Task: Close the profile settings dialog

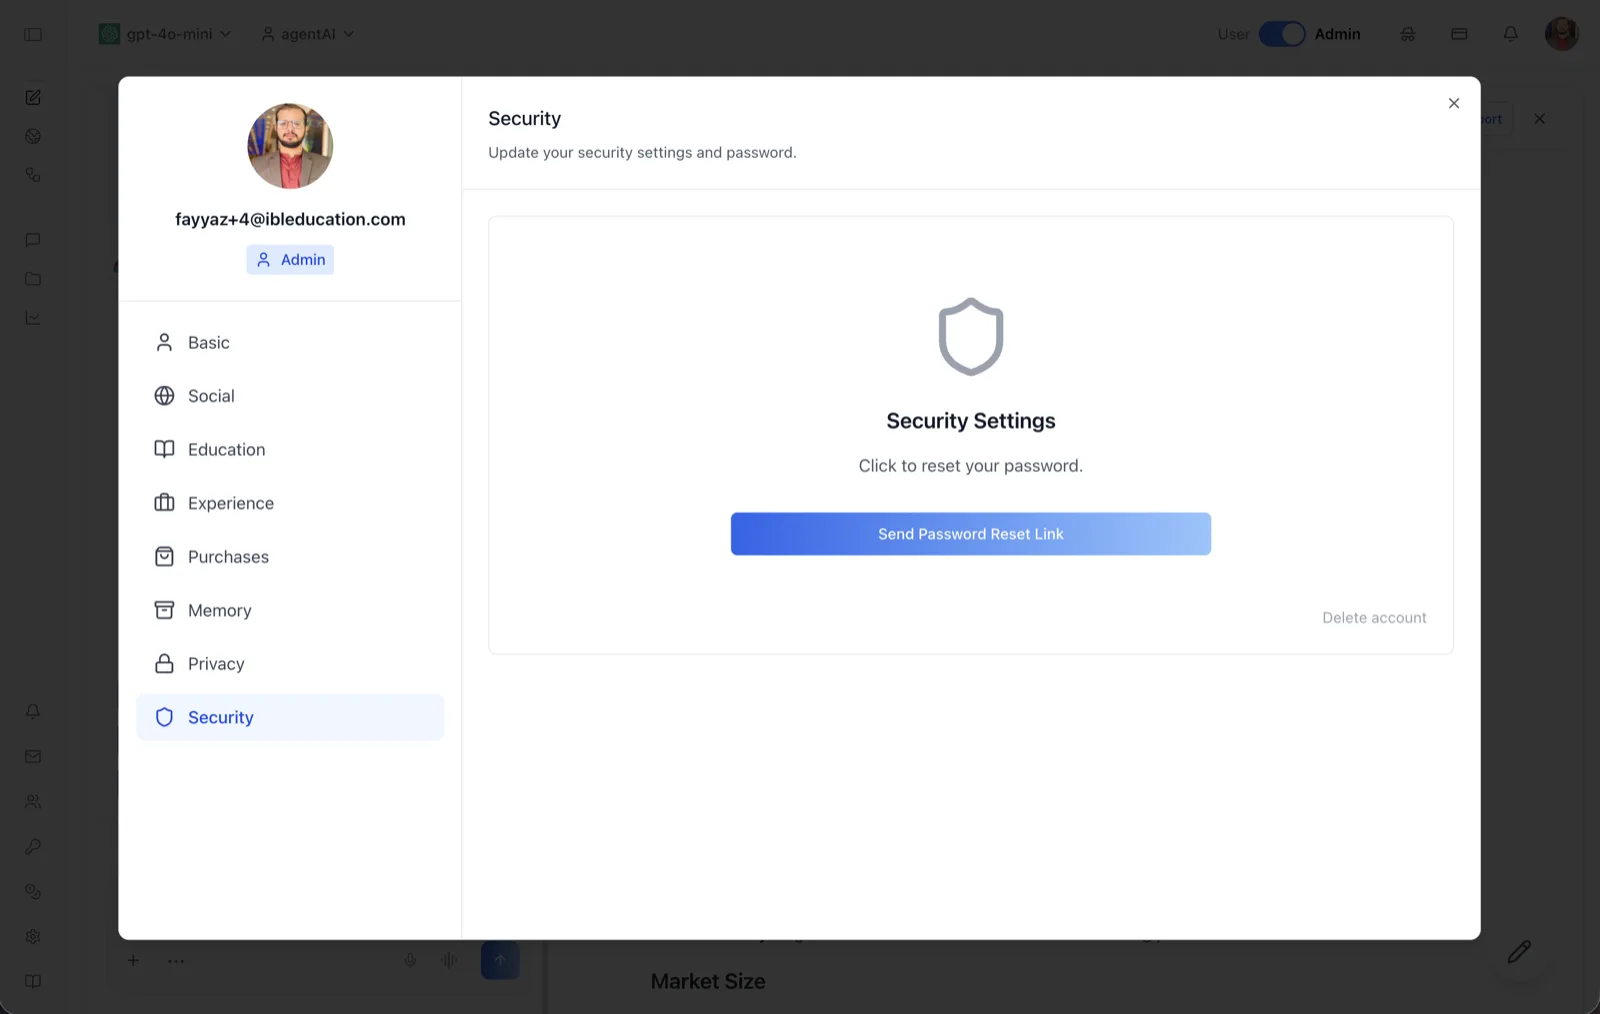Action: (x=1453, y=103)
